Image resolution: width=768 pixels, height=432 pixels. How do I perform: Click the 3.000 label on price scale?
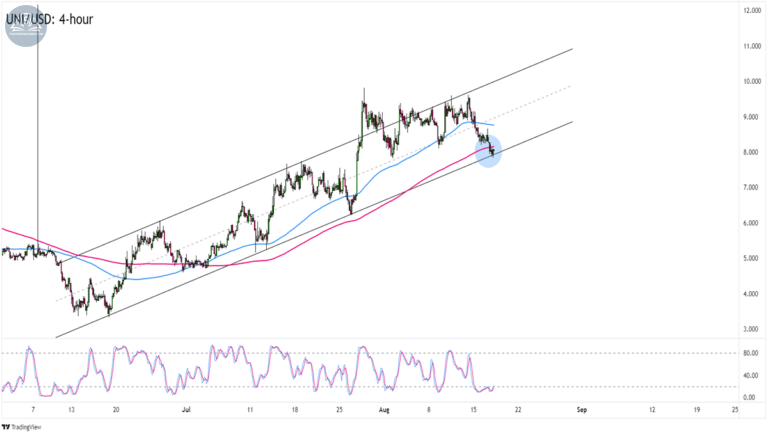(752, 329)
